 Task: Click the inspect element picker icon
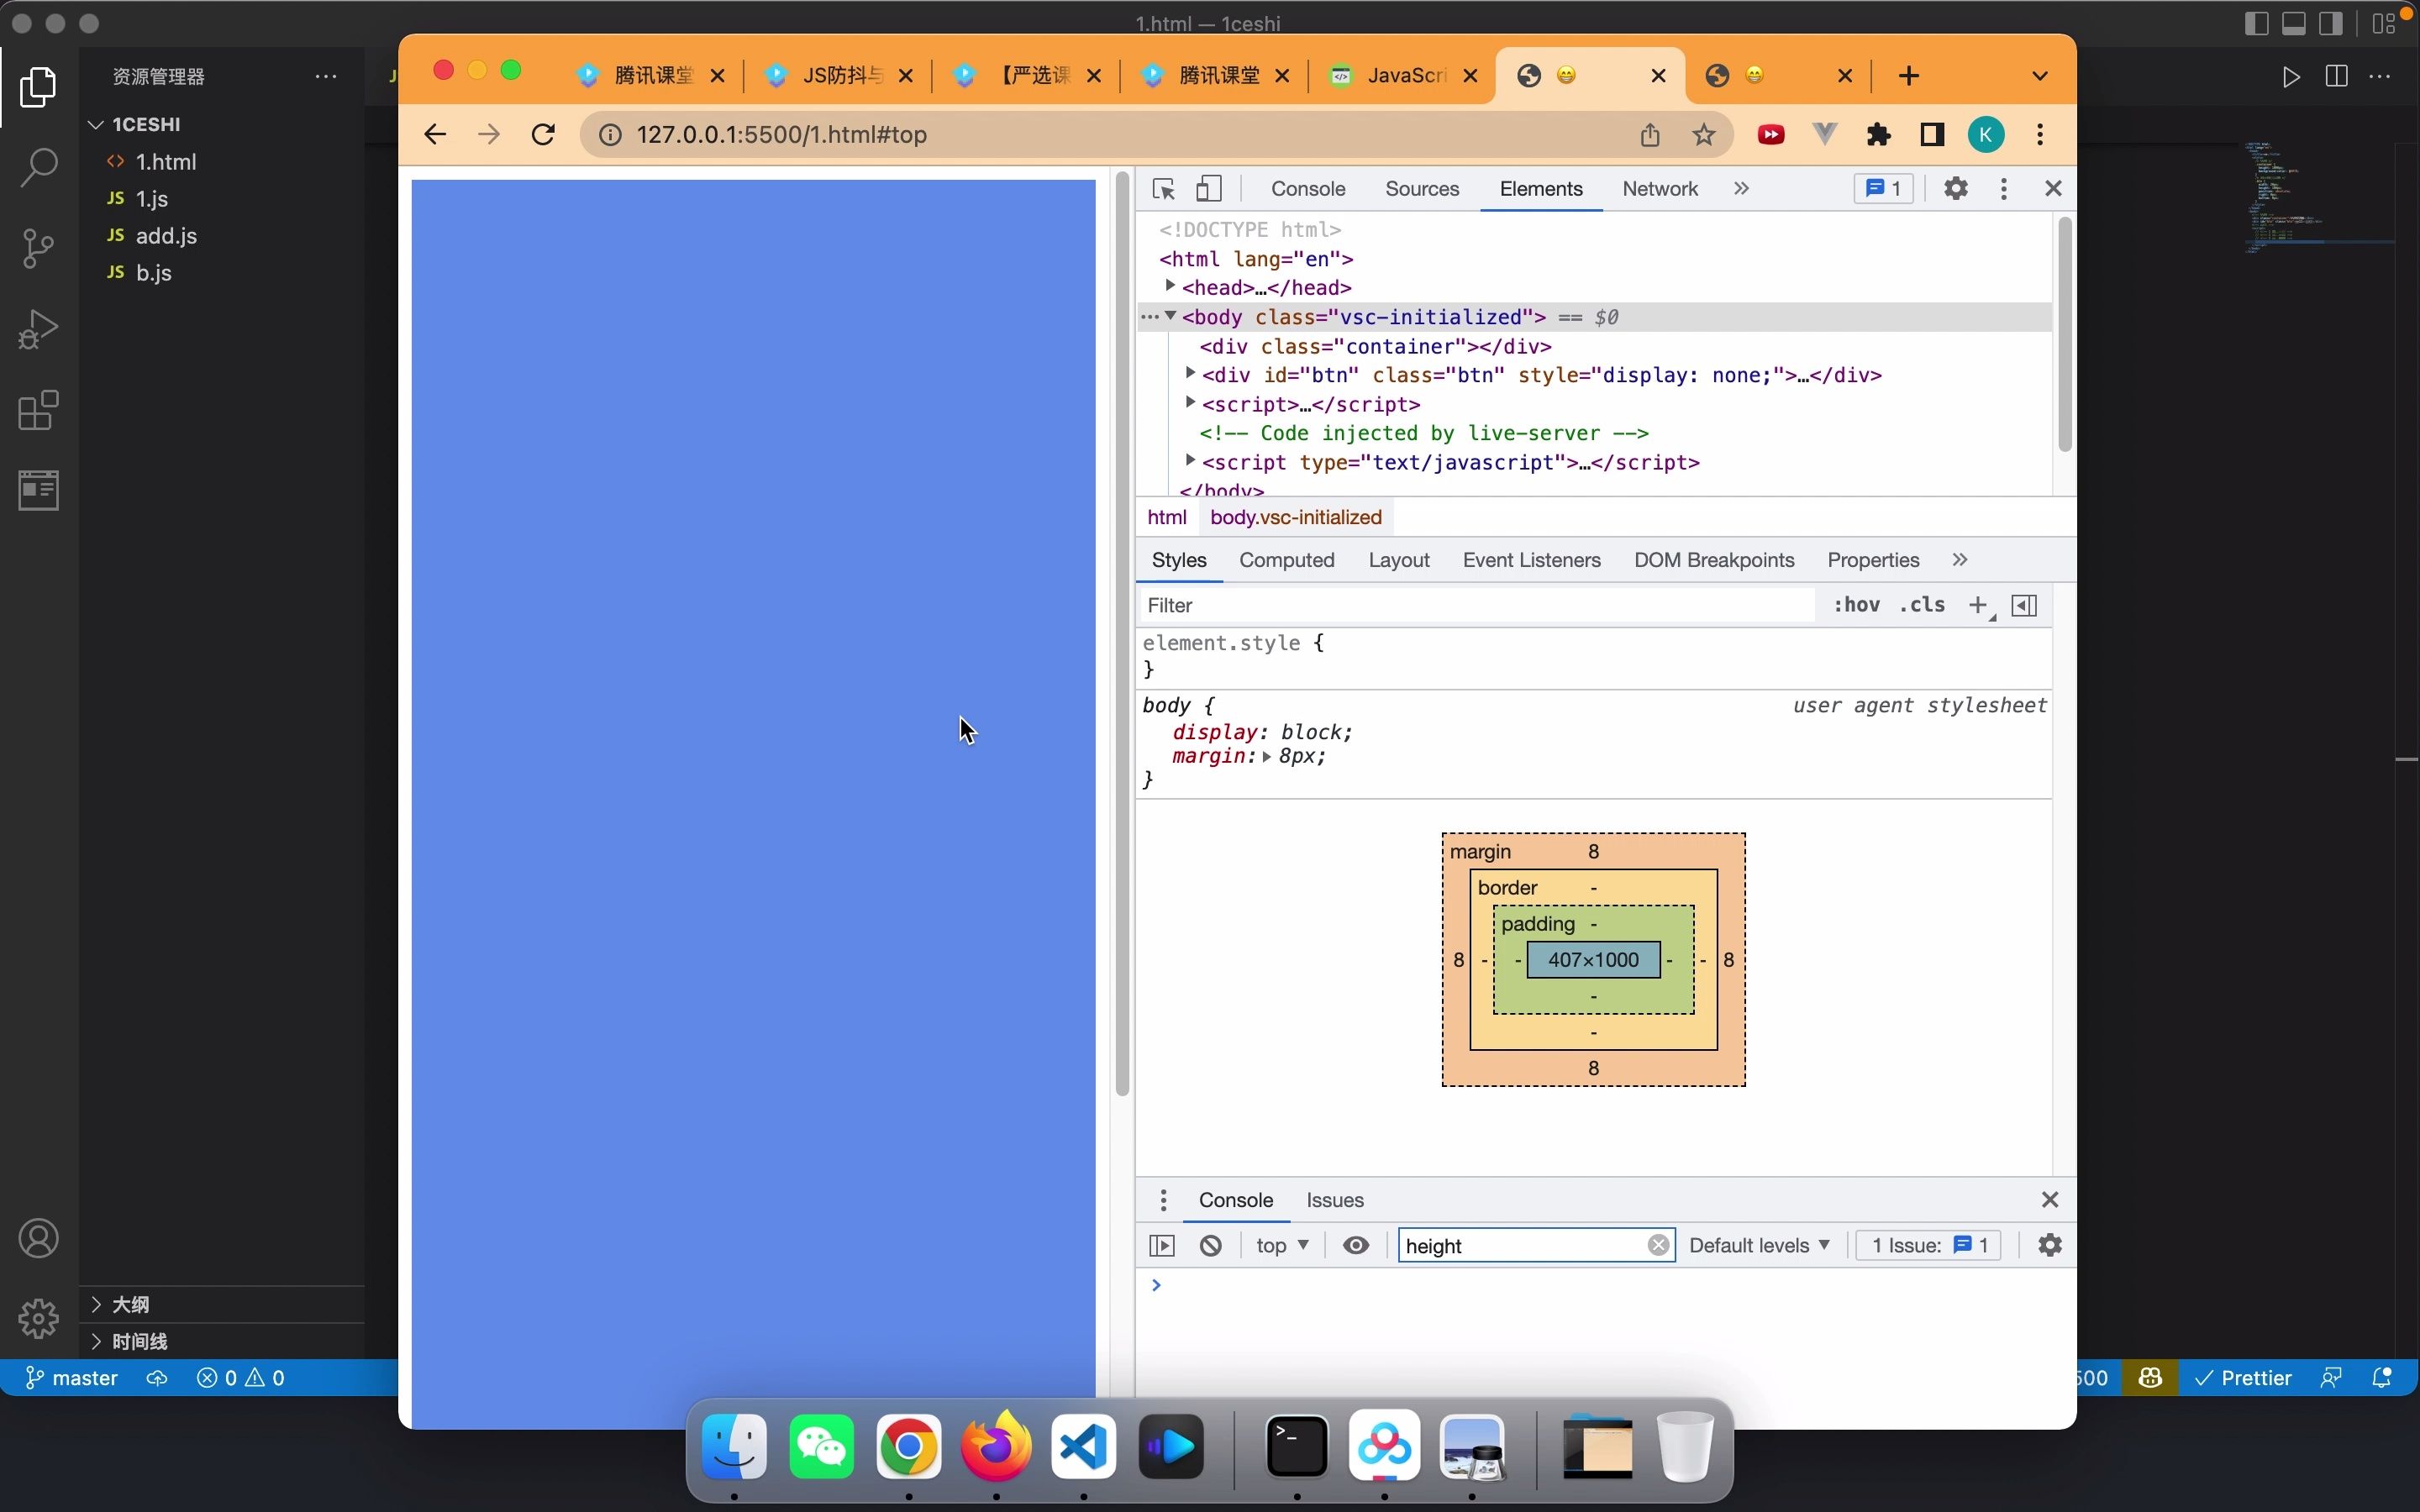tap(1163, 189)
